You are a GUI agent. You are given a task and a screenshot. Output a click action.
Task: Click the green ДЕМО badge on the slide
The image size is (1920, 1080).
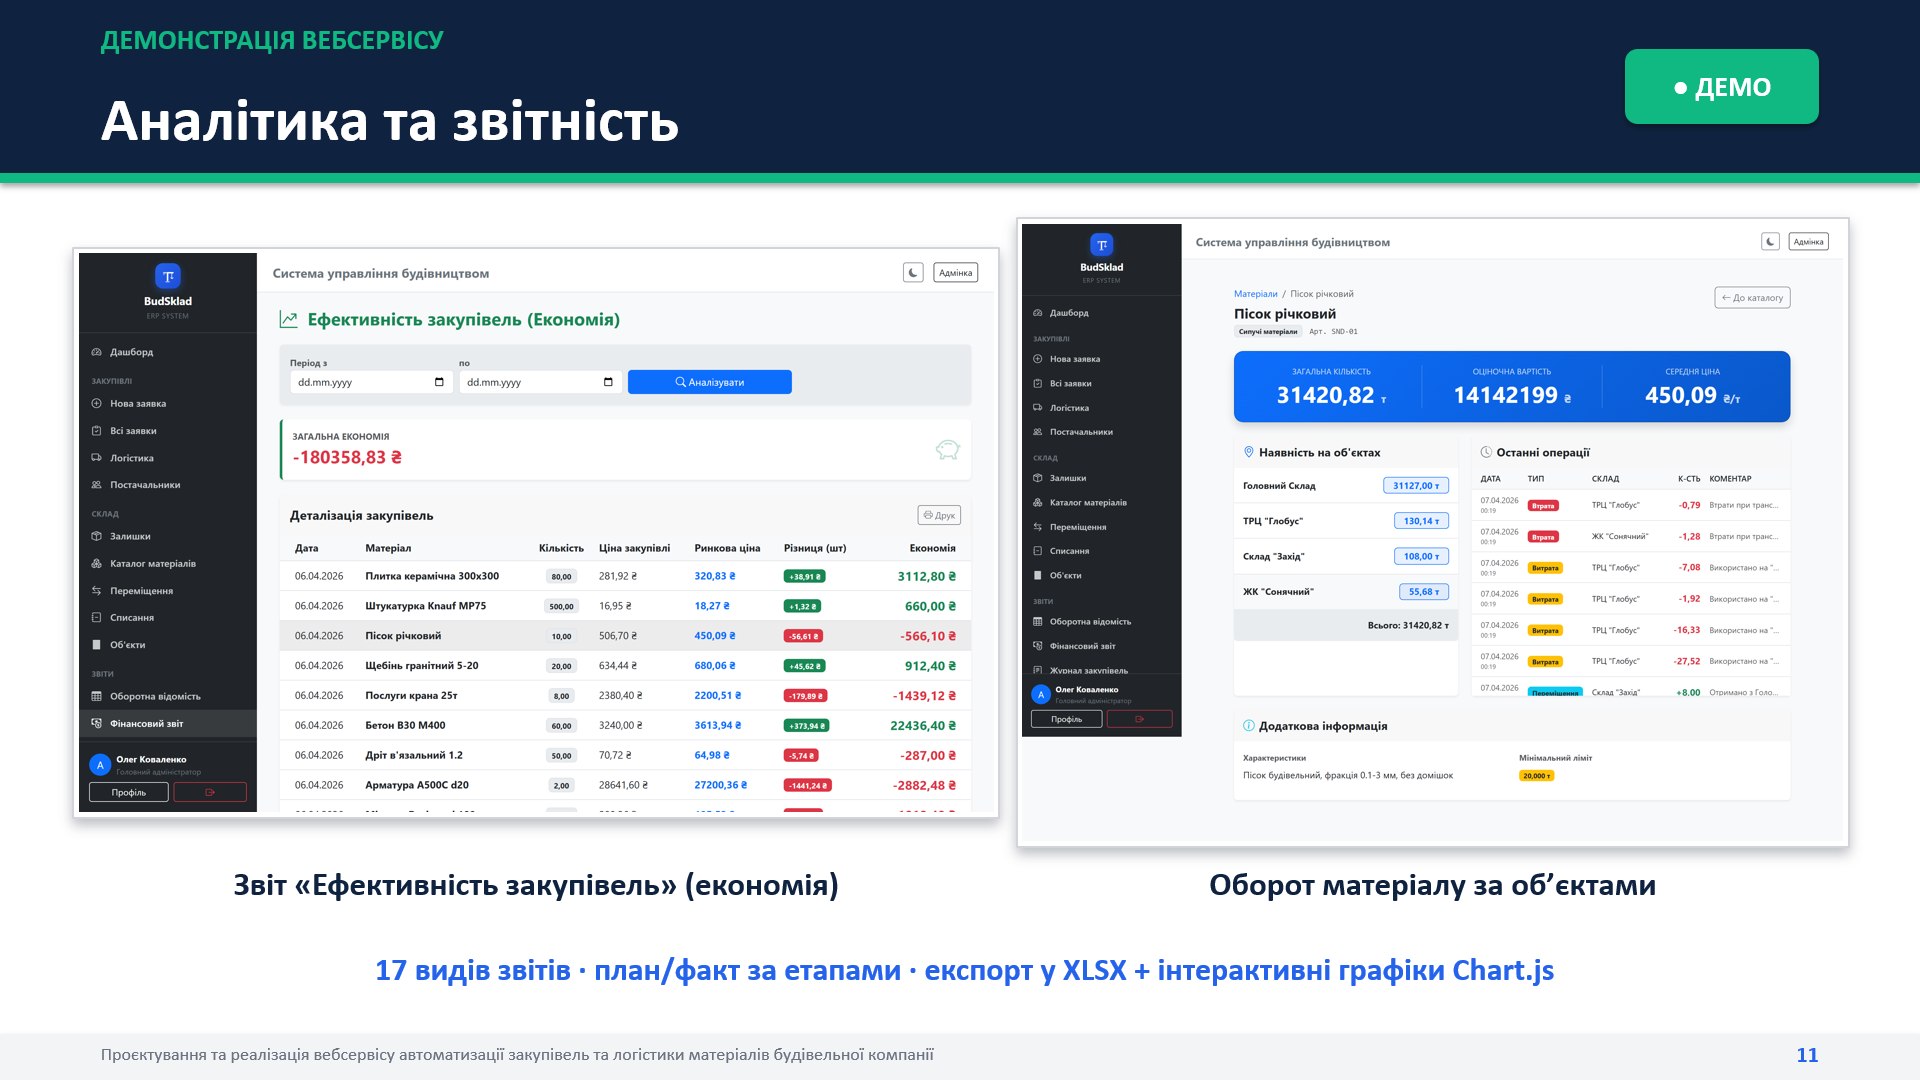(1721, 87)
